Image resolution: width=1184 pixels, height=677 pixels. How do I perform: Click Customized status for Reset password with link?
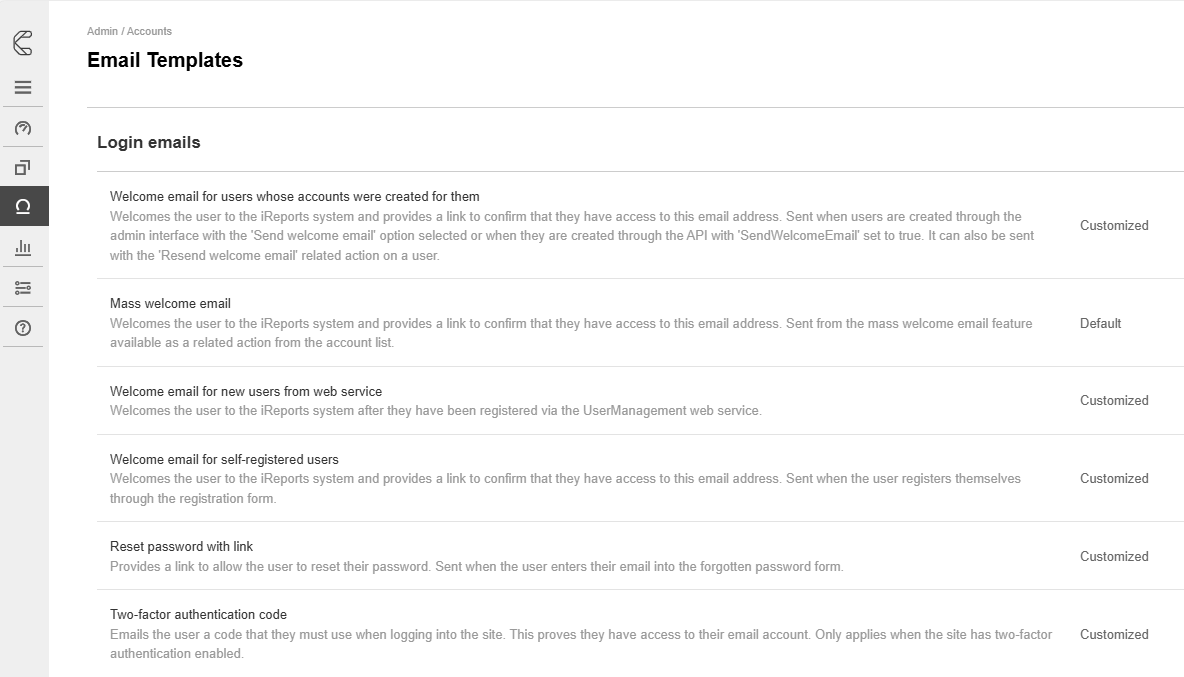(x=1114, y=557)
